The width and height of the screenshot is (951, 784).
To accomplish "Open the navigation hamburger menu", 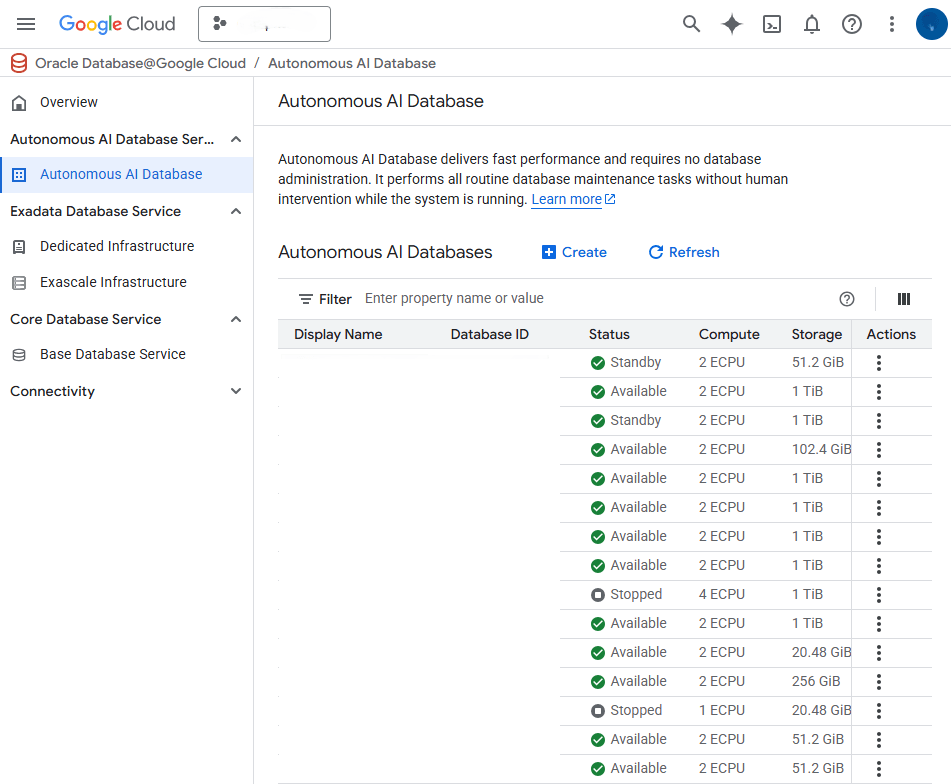I will click(x=26, y=24).
